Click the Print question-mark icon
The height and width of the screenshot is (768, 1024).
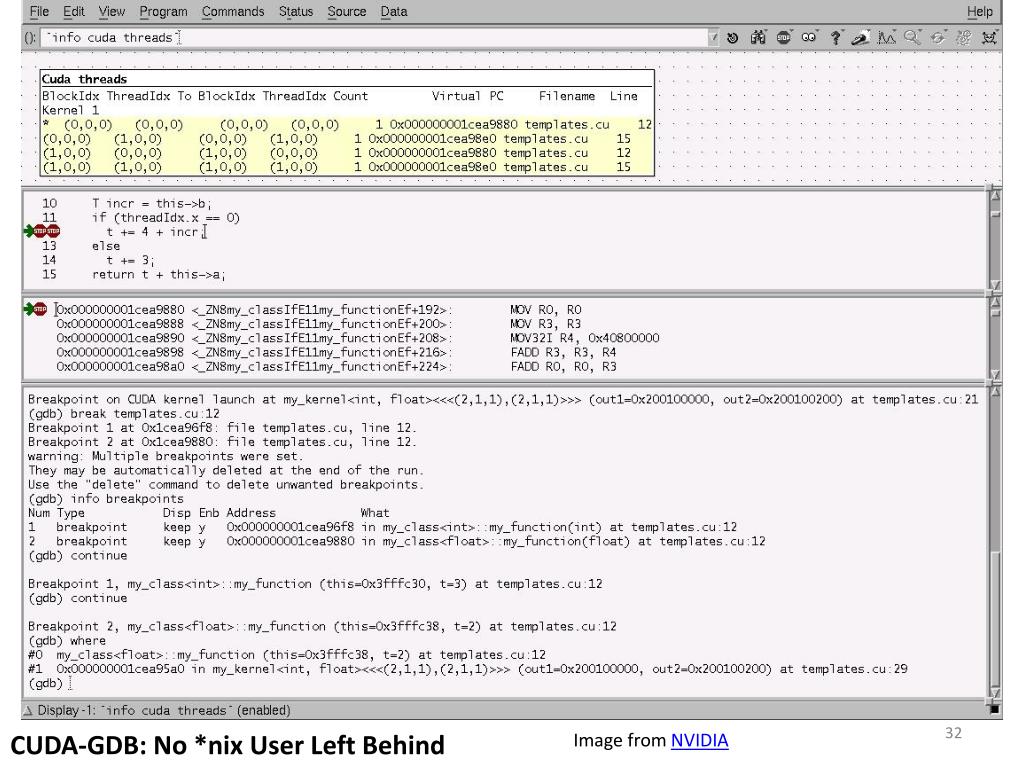[x=835, y=38]
